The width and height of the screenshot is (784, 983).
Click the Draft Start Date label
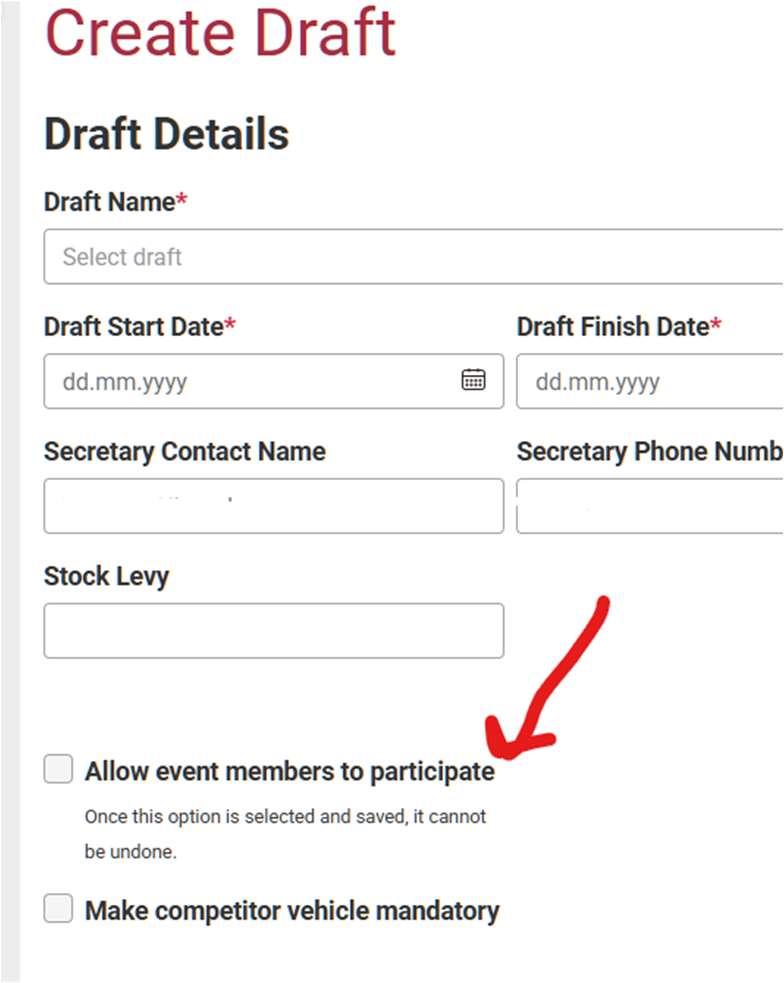pyautogui.click(x=133, y=327)
